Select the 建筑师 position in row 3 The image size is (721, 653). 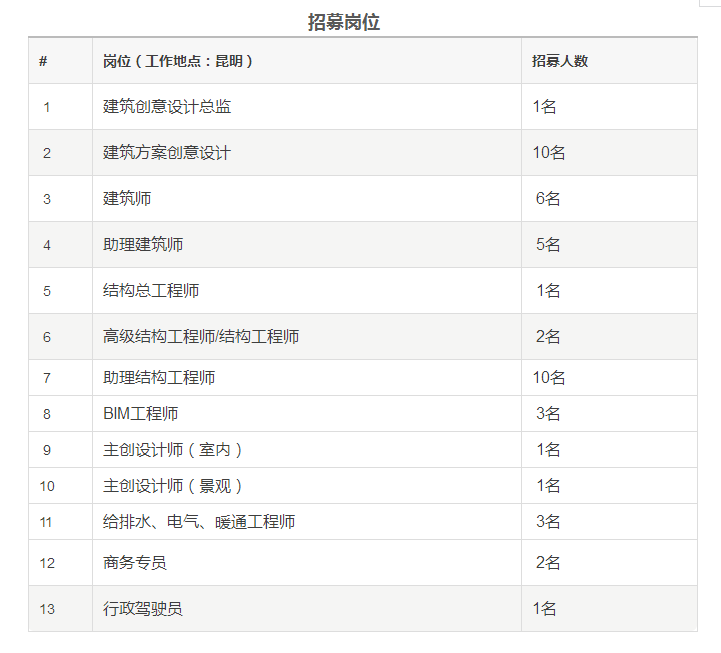coord(127,199)
